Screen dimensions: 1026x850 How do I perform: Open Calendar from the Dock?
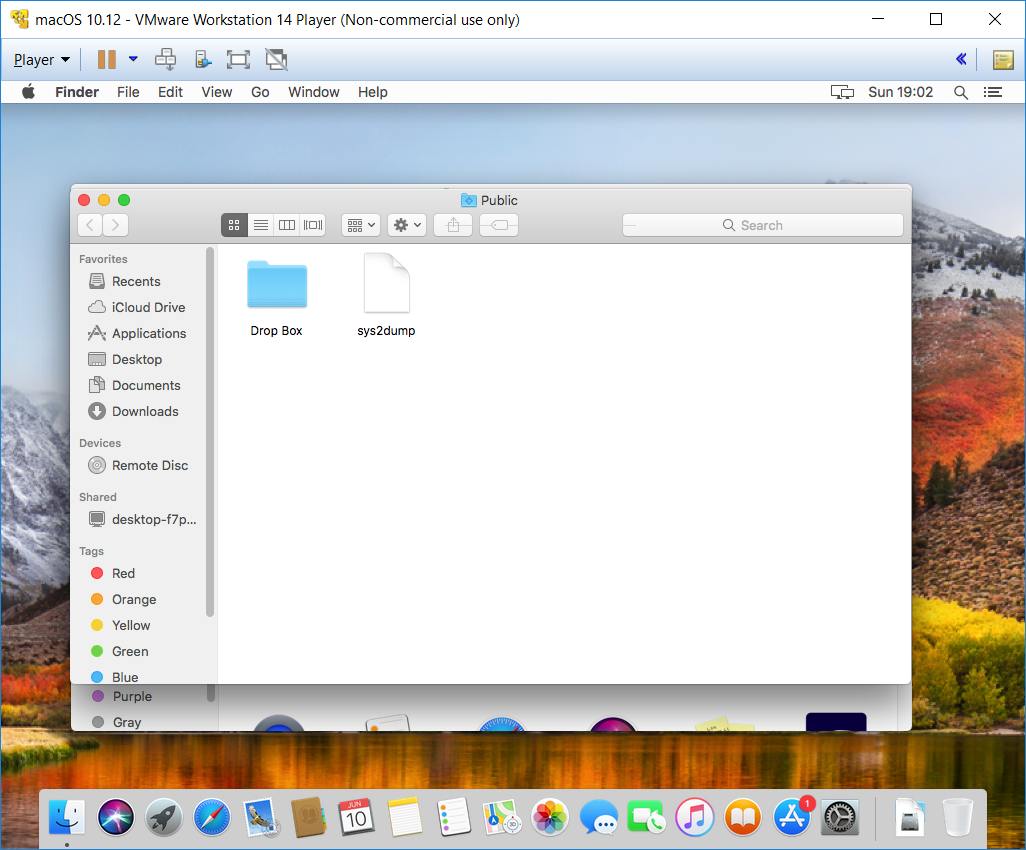point(357,817)
